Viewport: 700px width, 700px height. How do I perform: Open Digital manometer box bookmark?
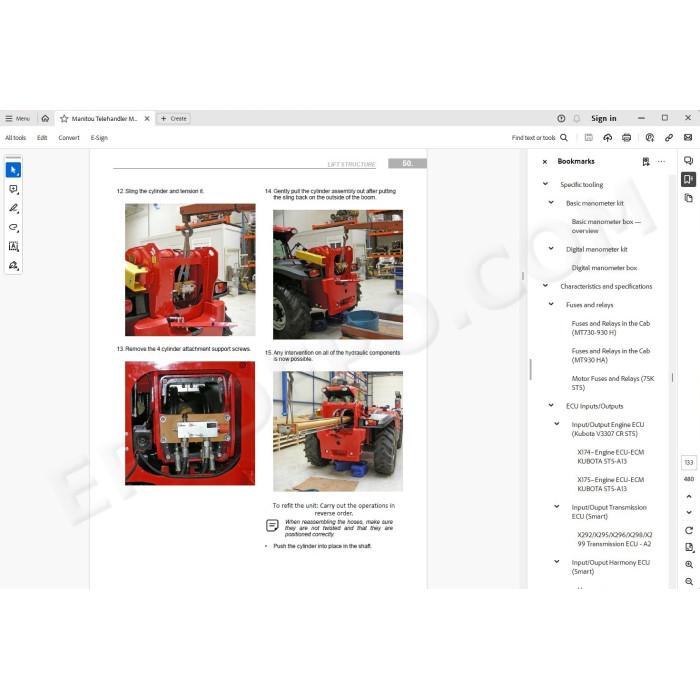(x=604, y=268)
